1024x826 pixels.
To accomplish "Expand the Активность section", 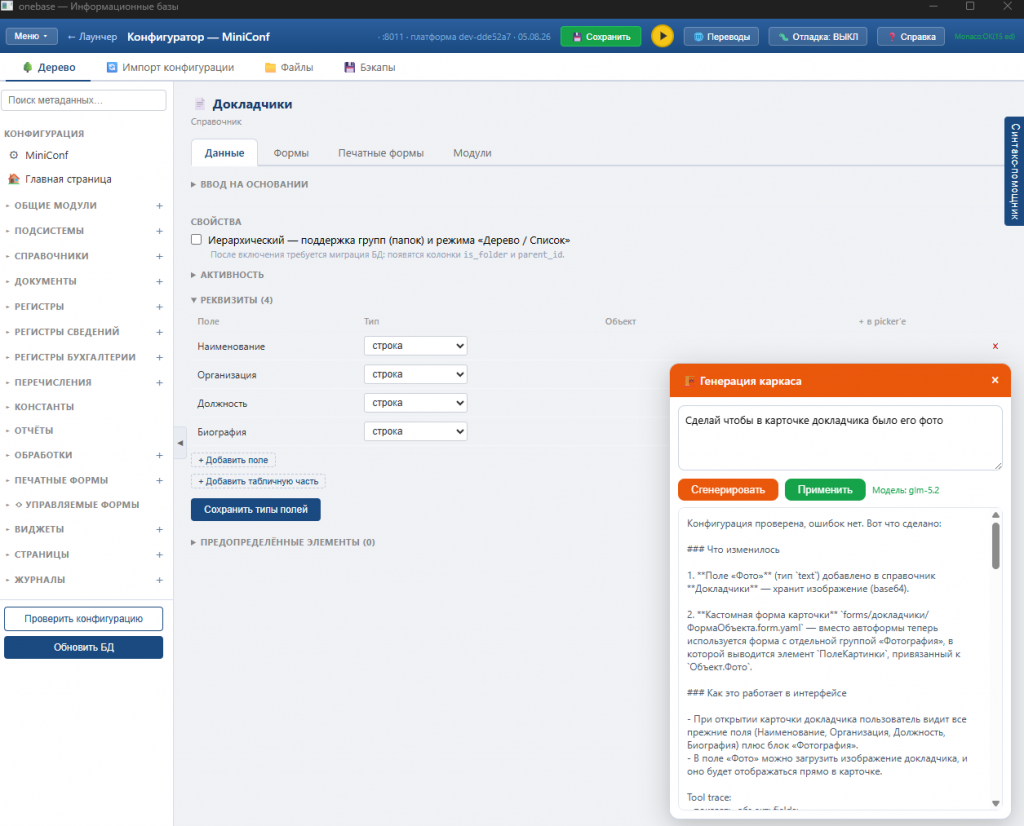I will click(227, 275).
